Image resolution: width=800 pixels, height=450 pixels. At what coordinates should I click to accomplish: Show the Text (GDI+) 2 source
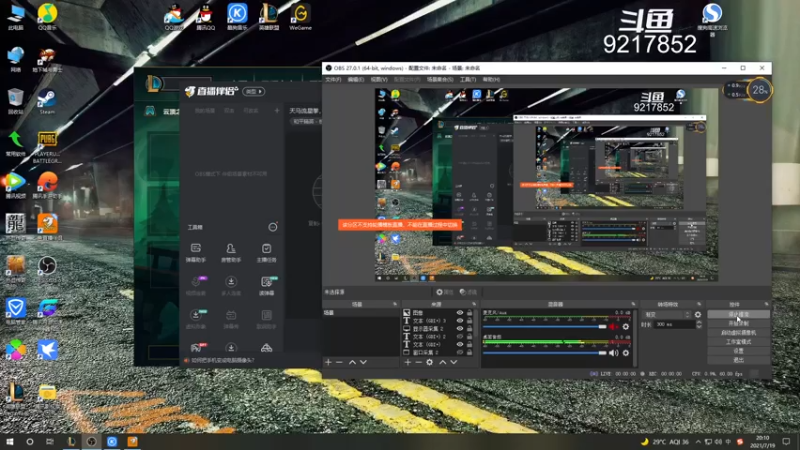460,337
